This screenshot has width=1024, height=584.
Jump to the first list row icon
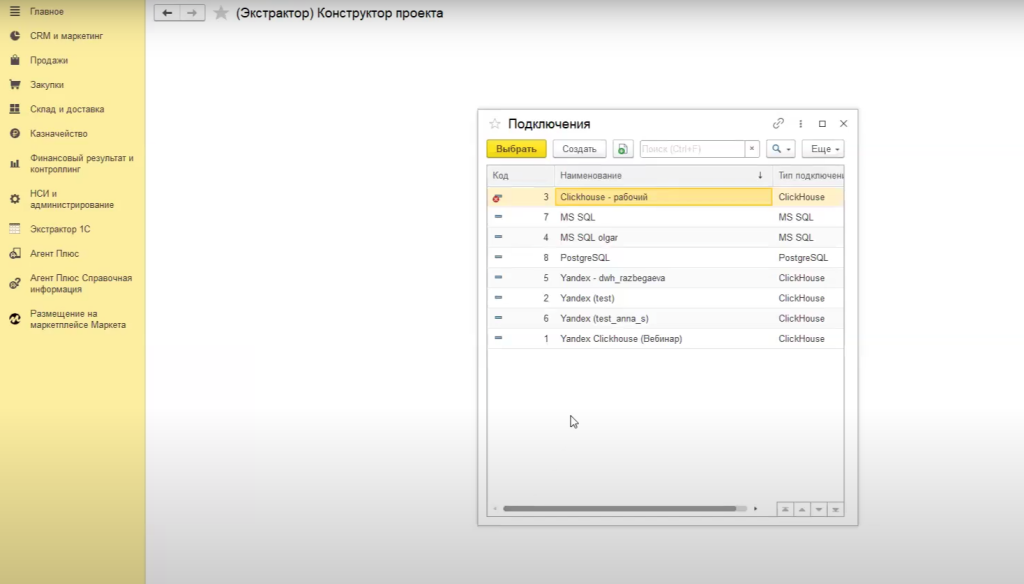[785, 509]
